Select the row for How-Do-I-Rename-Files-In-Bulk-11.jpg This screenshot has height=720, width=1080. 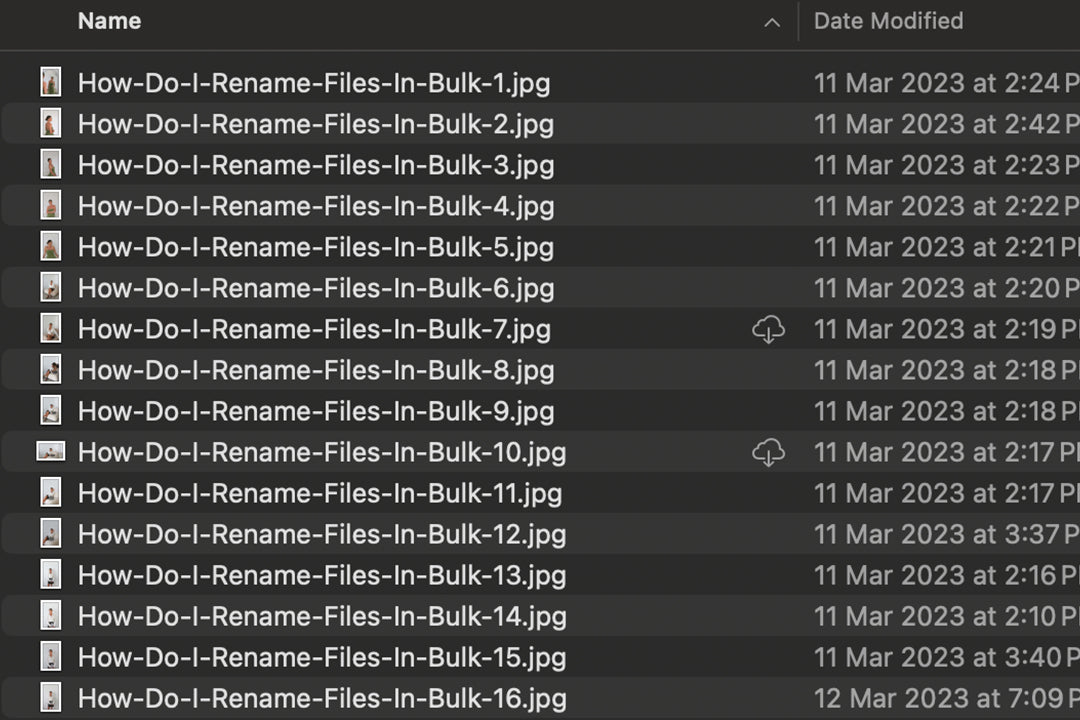(400, 492)
